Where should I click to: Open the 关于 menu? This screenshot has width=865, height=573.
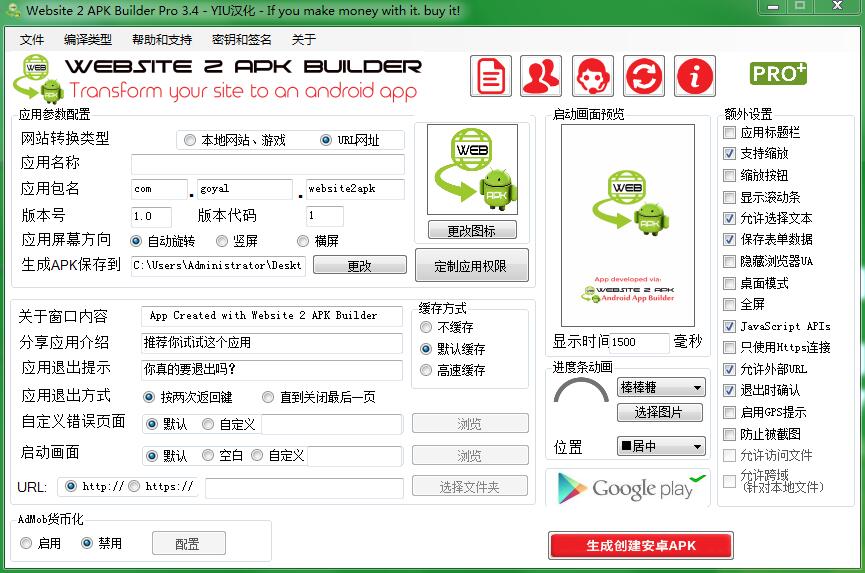(x=303, y=40)
